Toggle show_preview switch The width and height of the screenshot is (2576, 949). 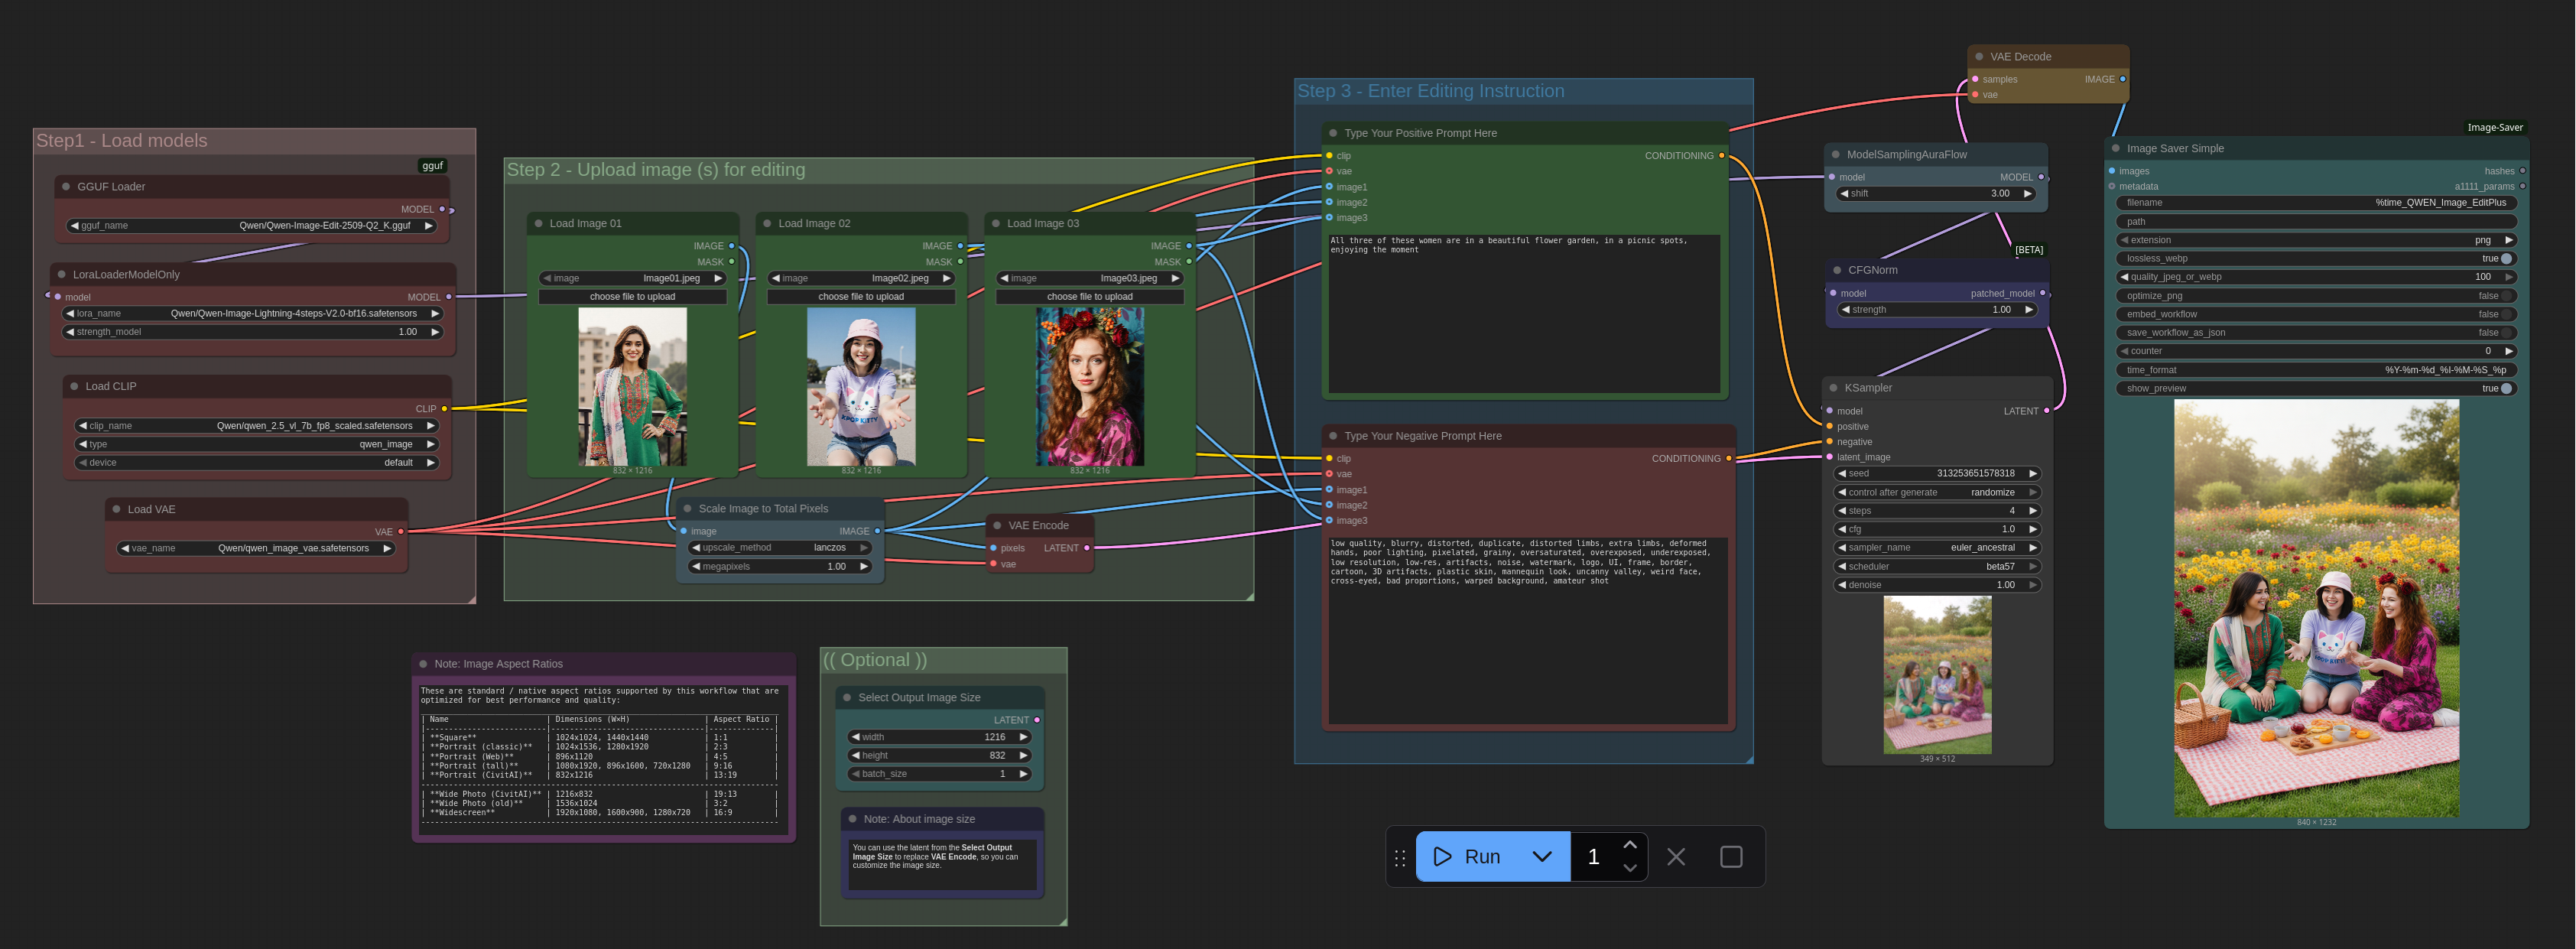click(2506, 389)
